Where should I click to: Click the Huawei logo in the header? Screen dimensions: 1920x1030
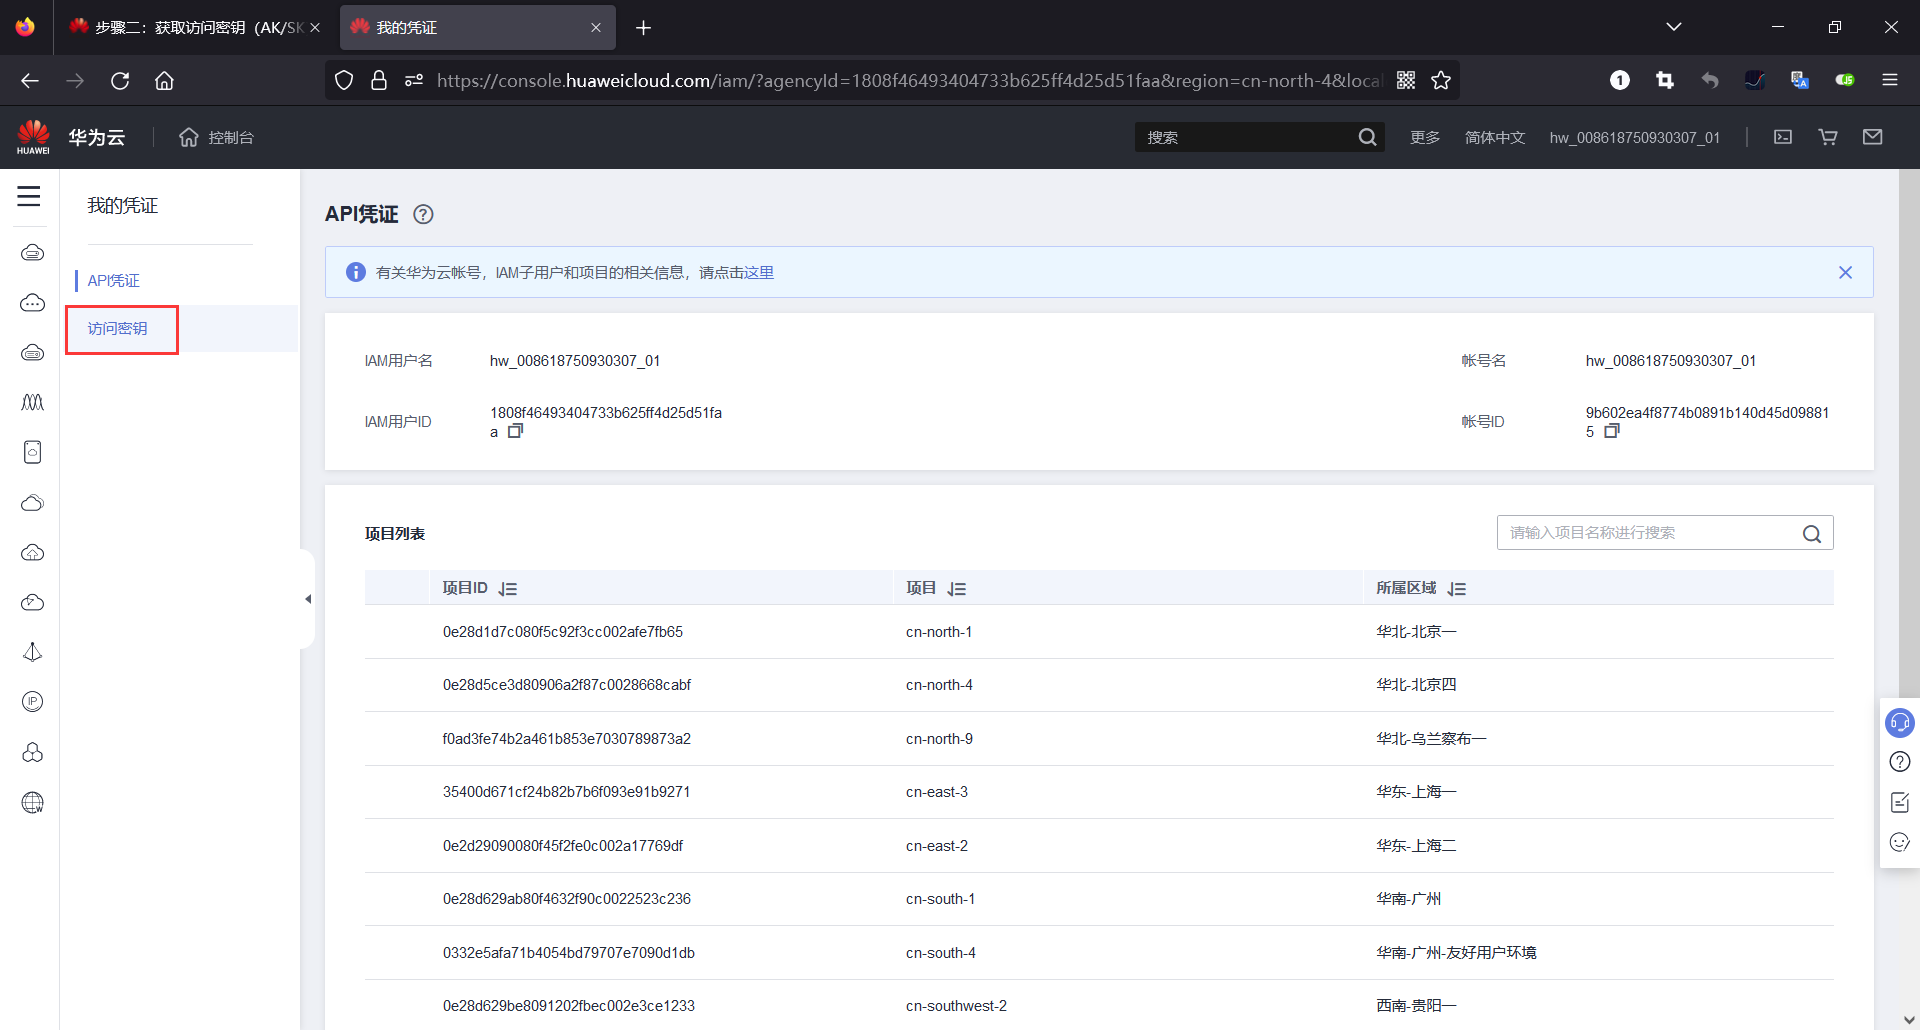click(x=33, y=137)
